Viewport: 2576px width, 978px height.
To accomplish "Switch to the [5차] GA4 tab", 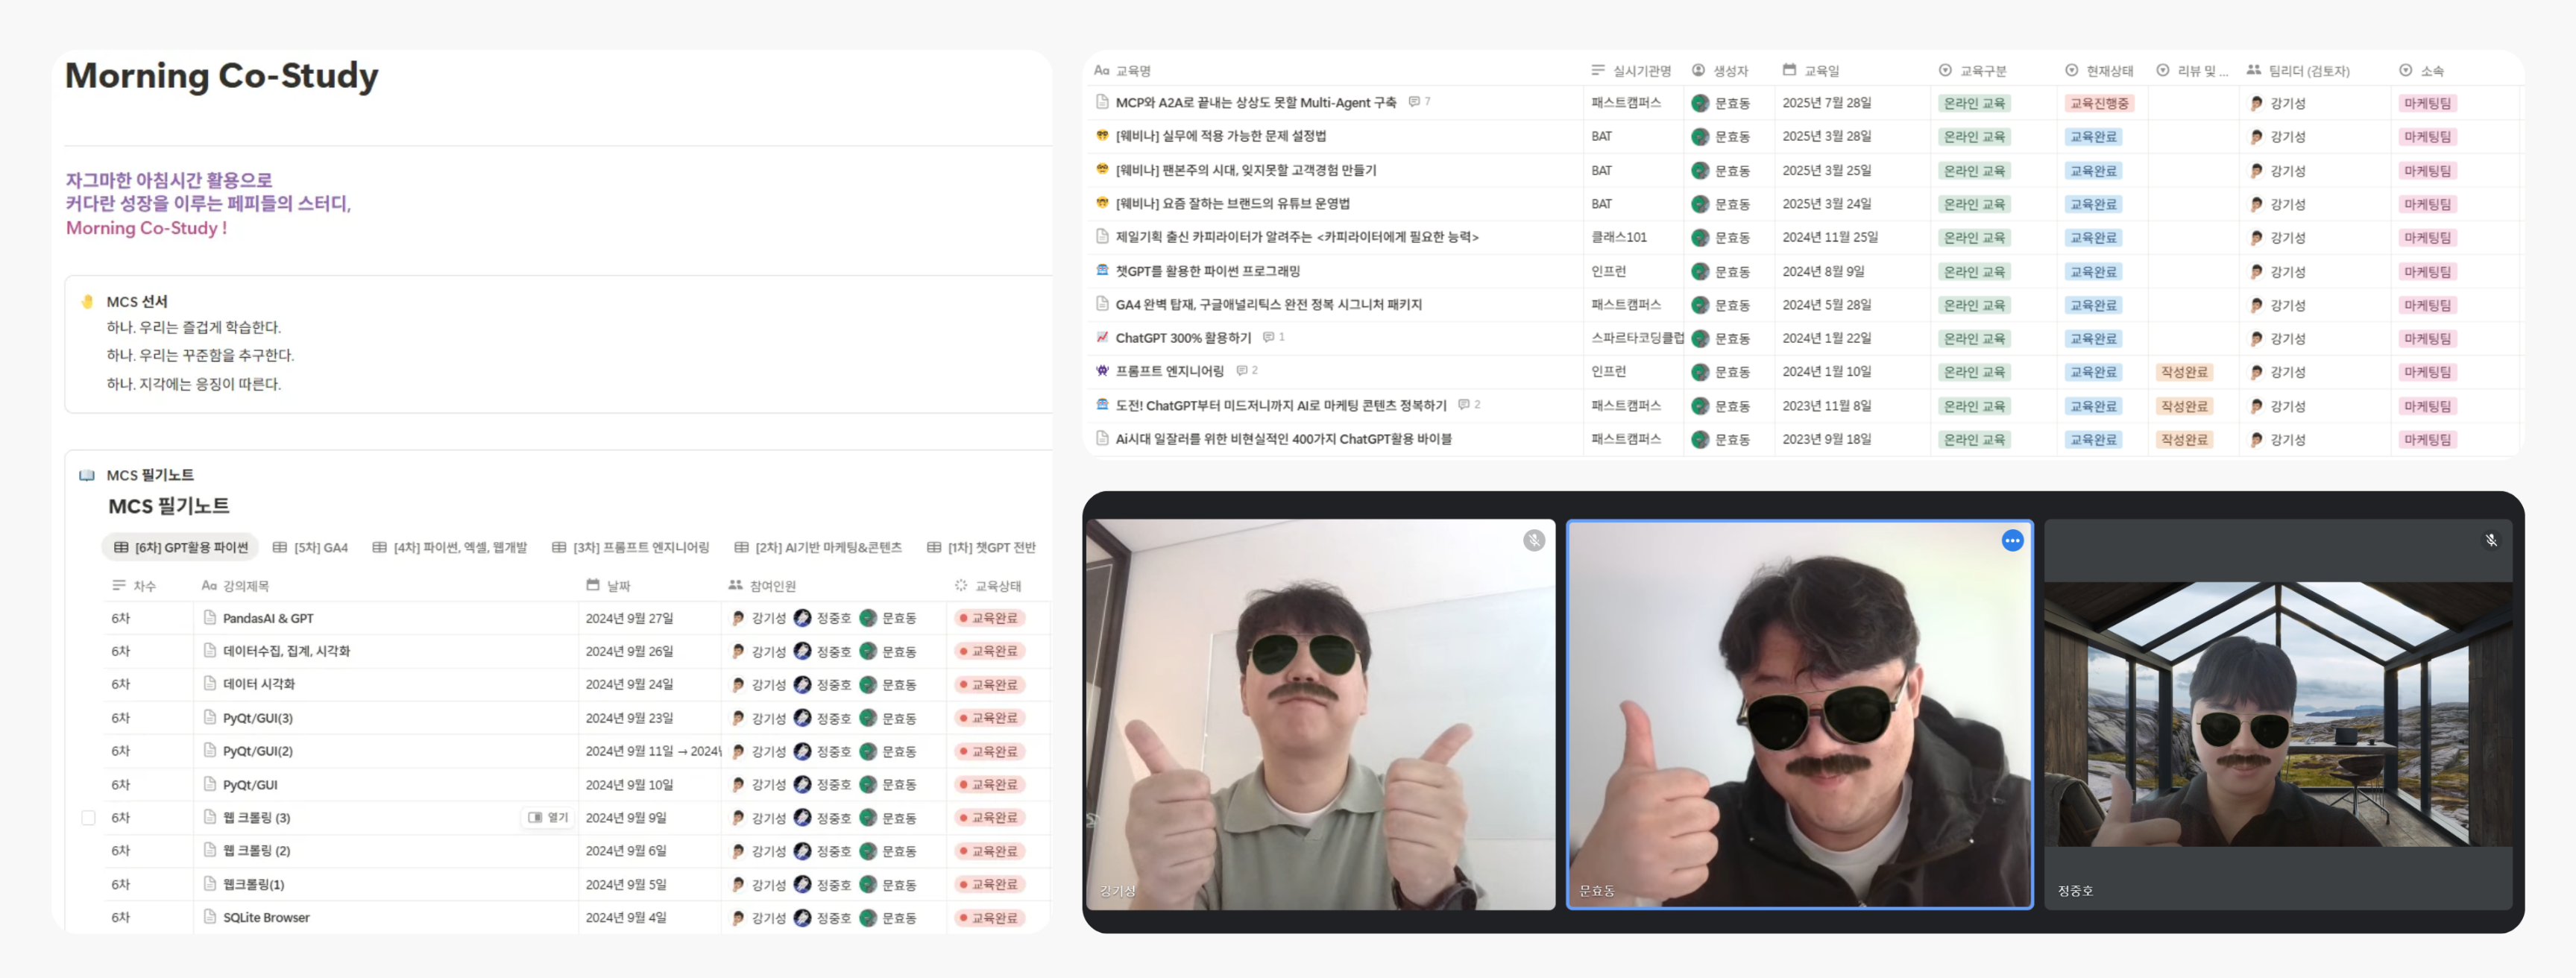I will [x=310, y=548].
